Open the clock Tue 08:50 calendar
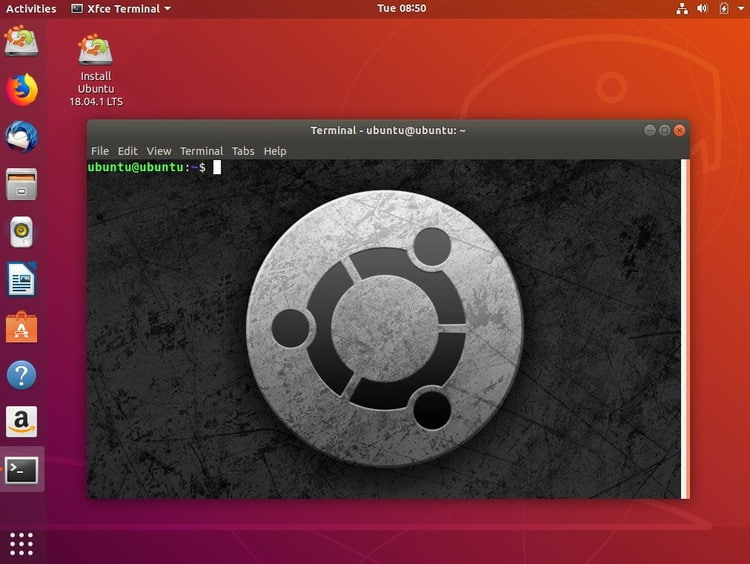The image size is (750, 564). coord(401,8)
